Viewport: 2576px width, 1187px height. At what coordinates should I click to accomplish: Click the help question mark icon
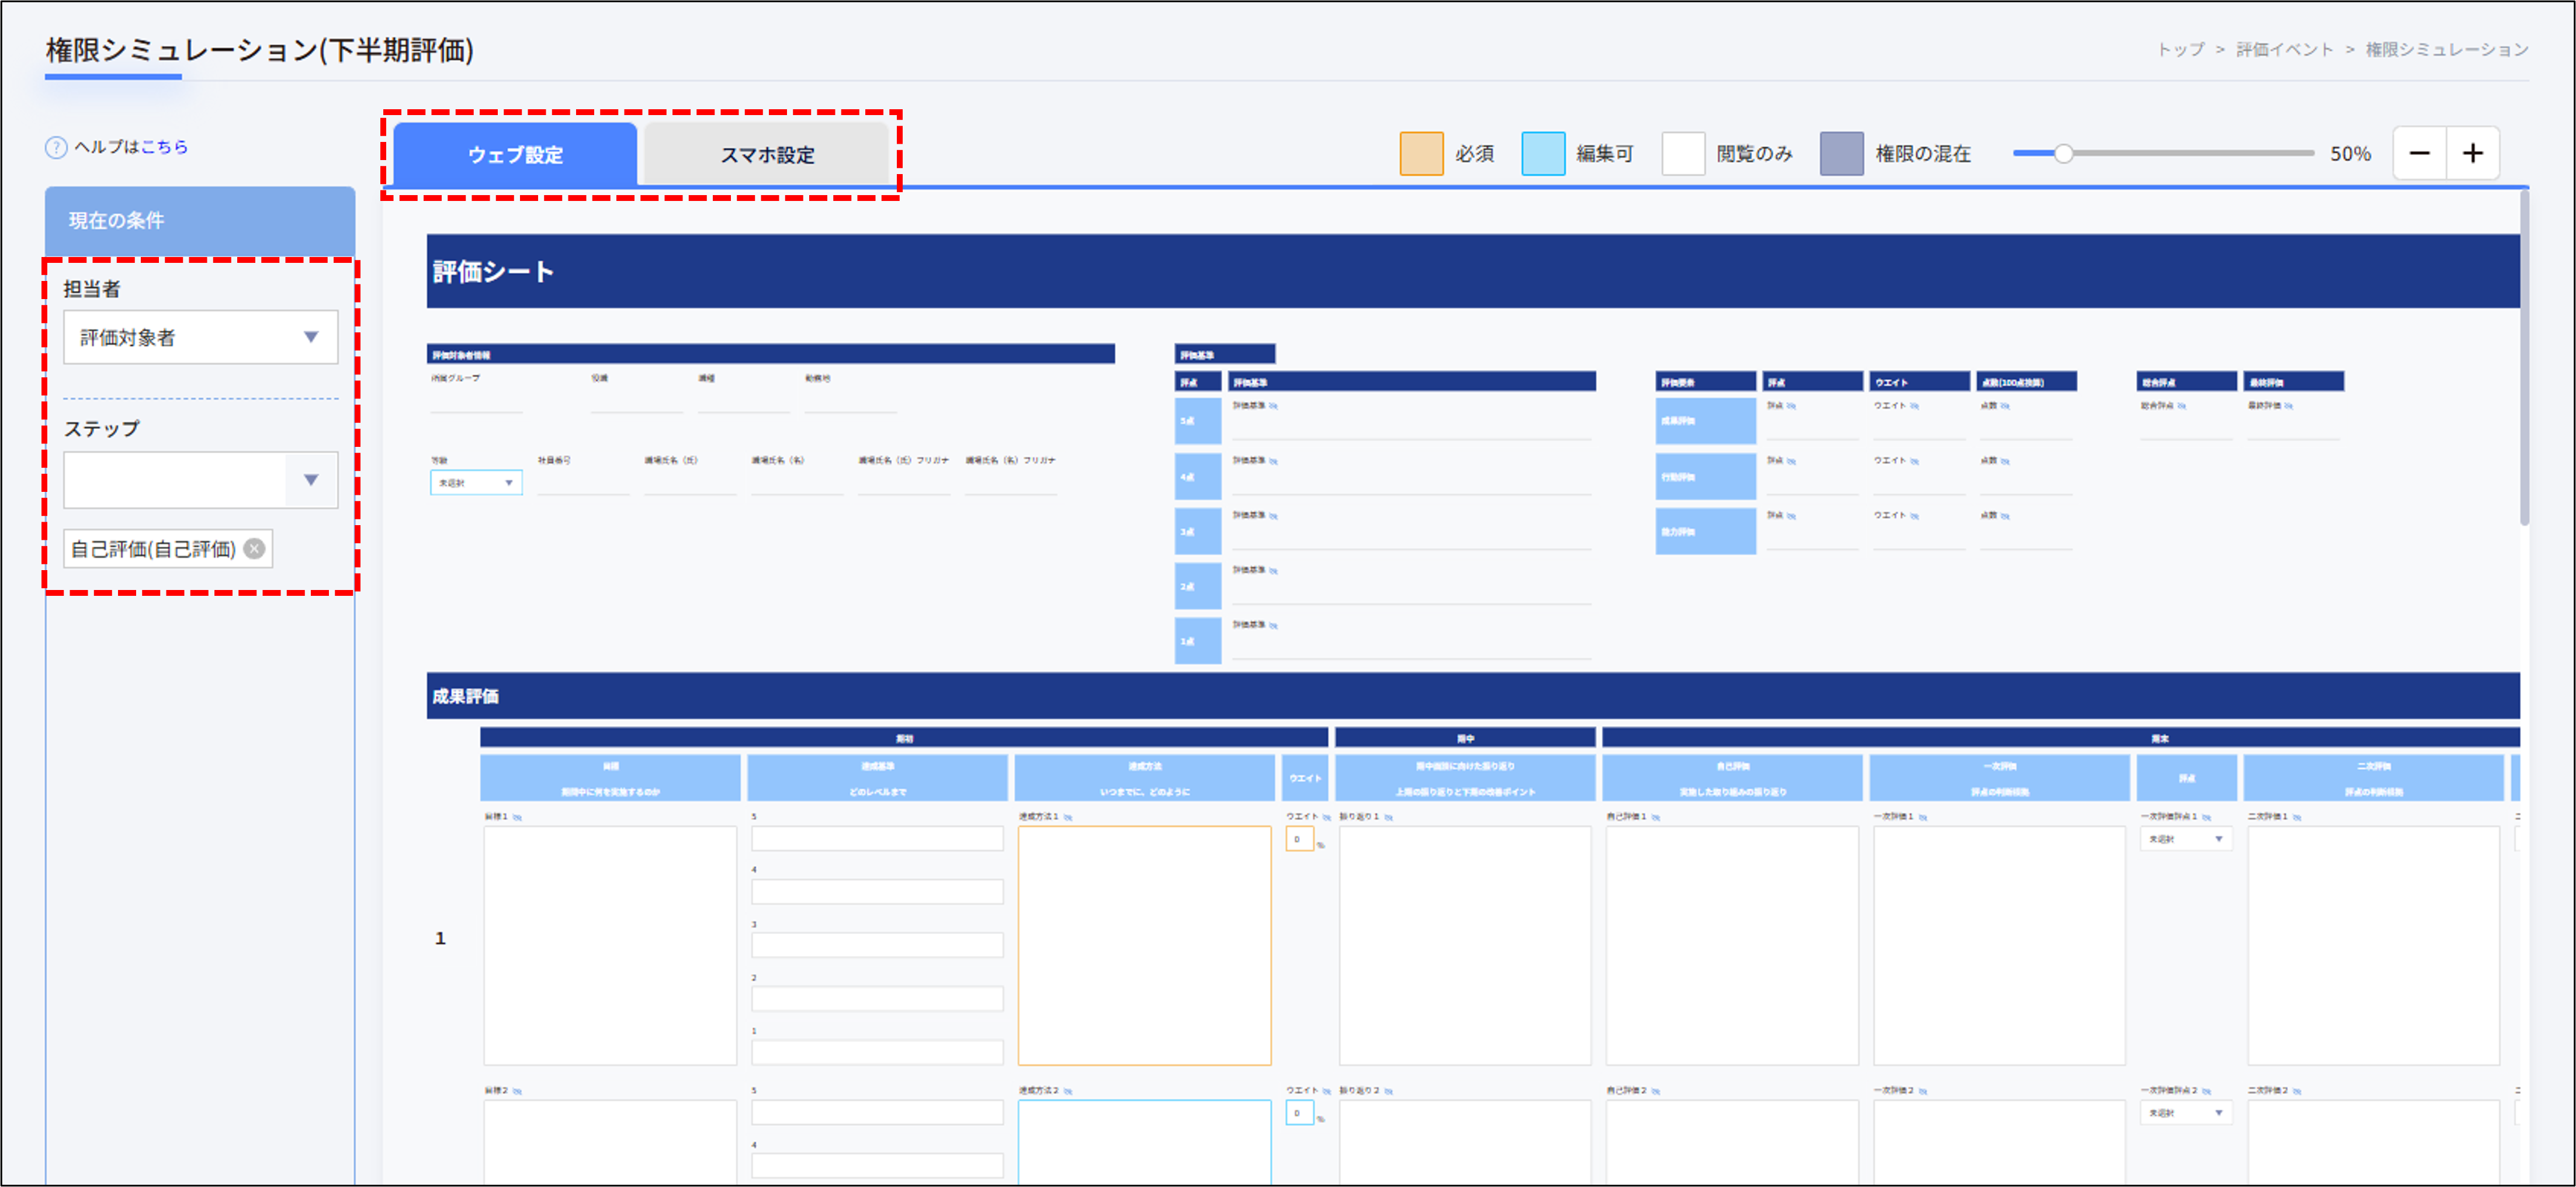coord(56,147)
